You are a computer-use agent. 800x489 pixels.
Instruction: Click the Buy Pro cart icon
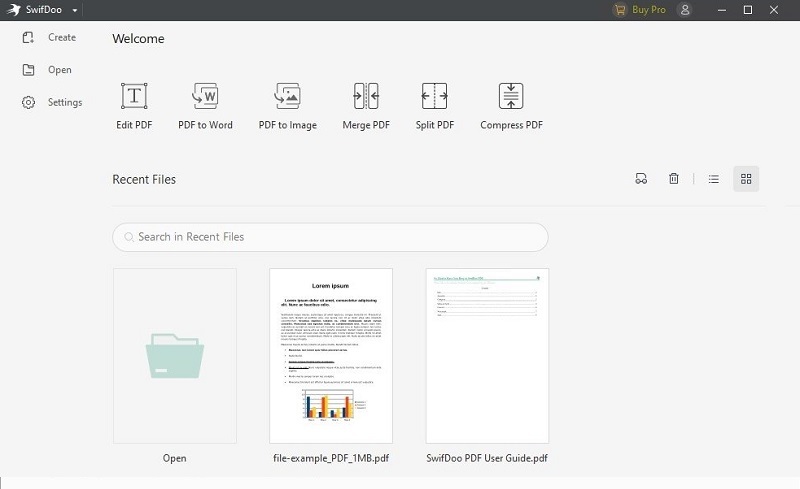point(620,10)
